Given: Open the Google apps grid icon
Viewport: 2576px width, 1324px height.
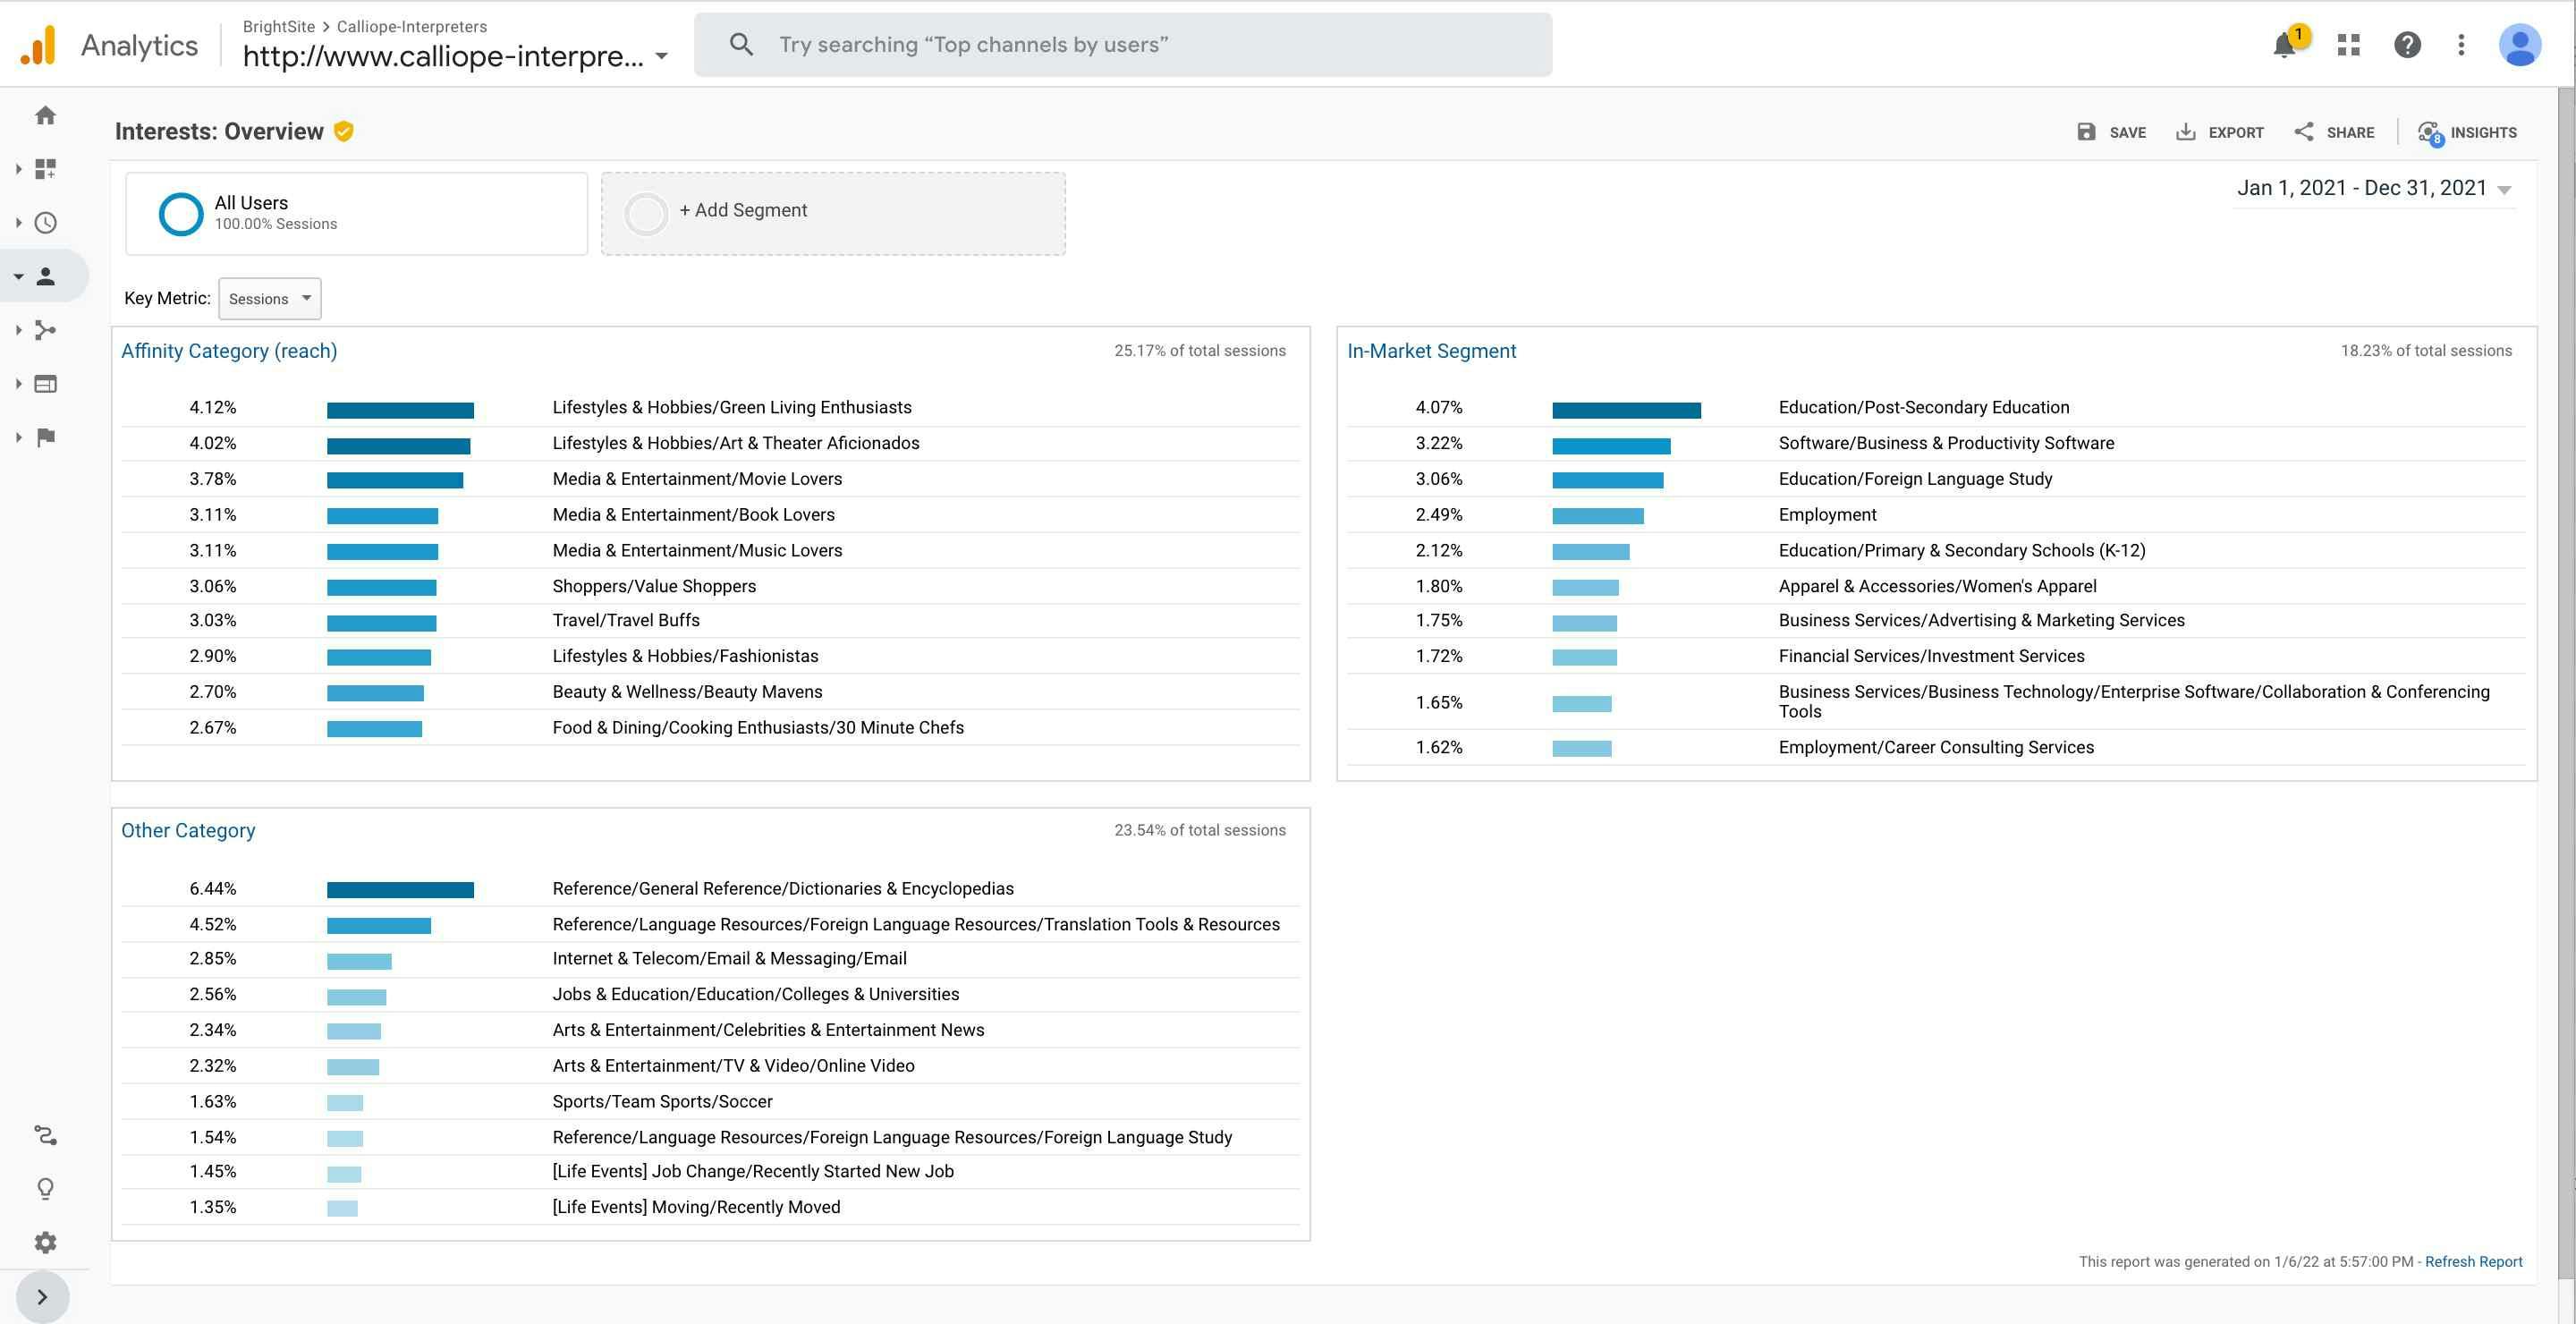Looking at the screenshot, I should point(2348,45).
